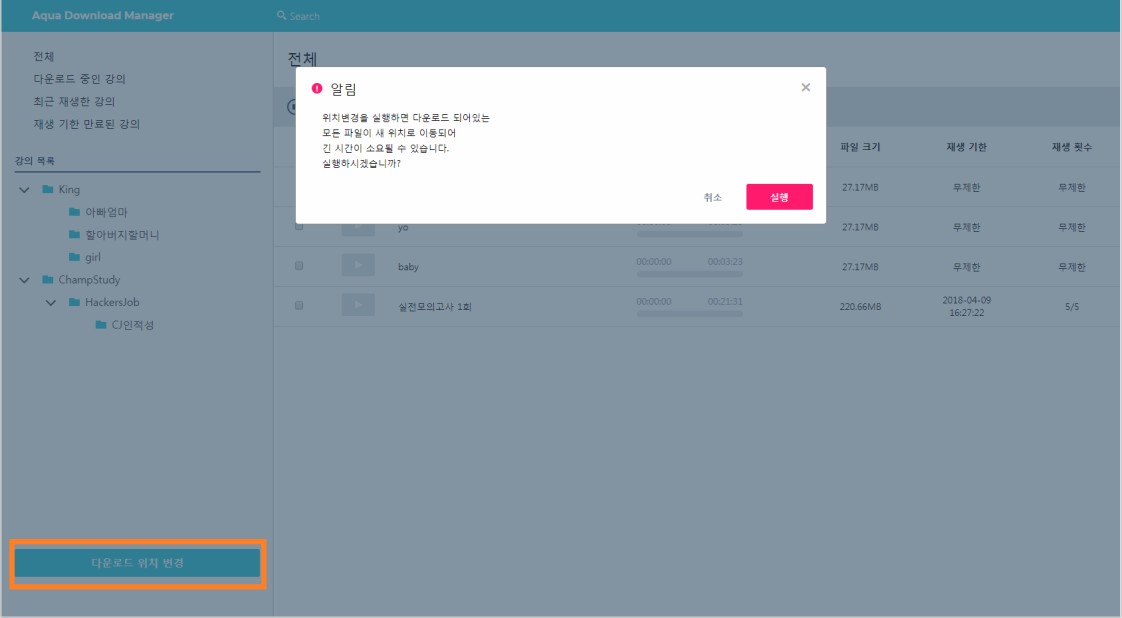Viewport: 1122px width, 618px height.
Task: Click the ChampStudy folder icon
Action: (48, 280)
